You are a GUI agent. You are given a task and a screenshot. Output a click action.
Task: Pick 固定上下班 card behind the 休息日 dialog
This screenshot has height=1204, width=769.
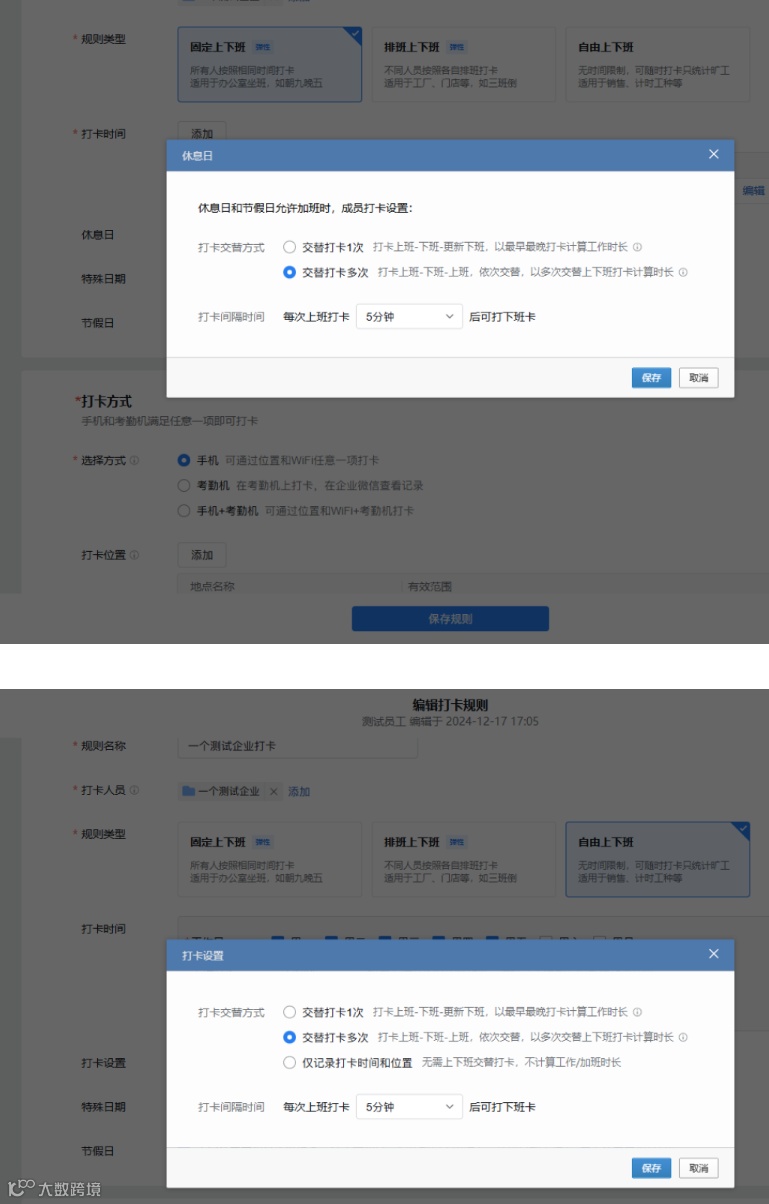pyautogui.click(x=270, y=64)
